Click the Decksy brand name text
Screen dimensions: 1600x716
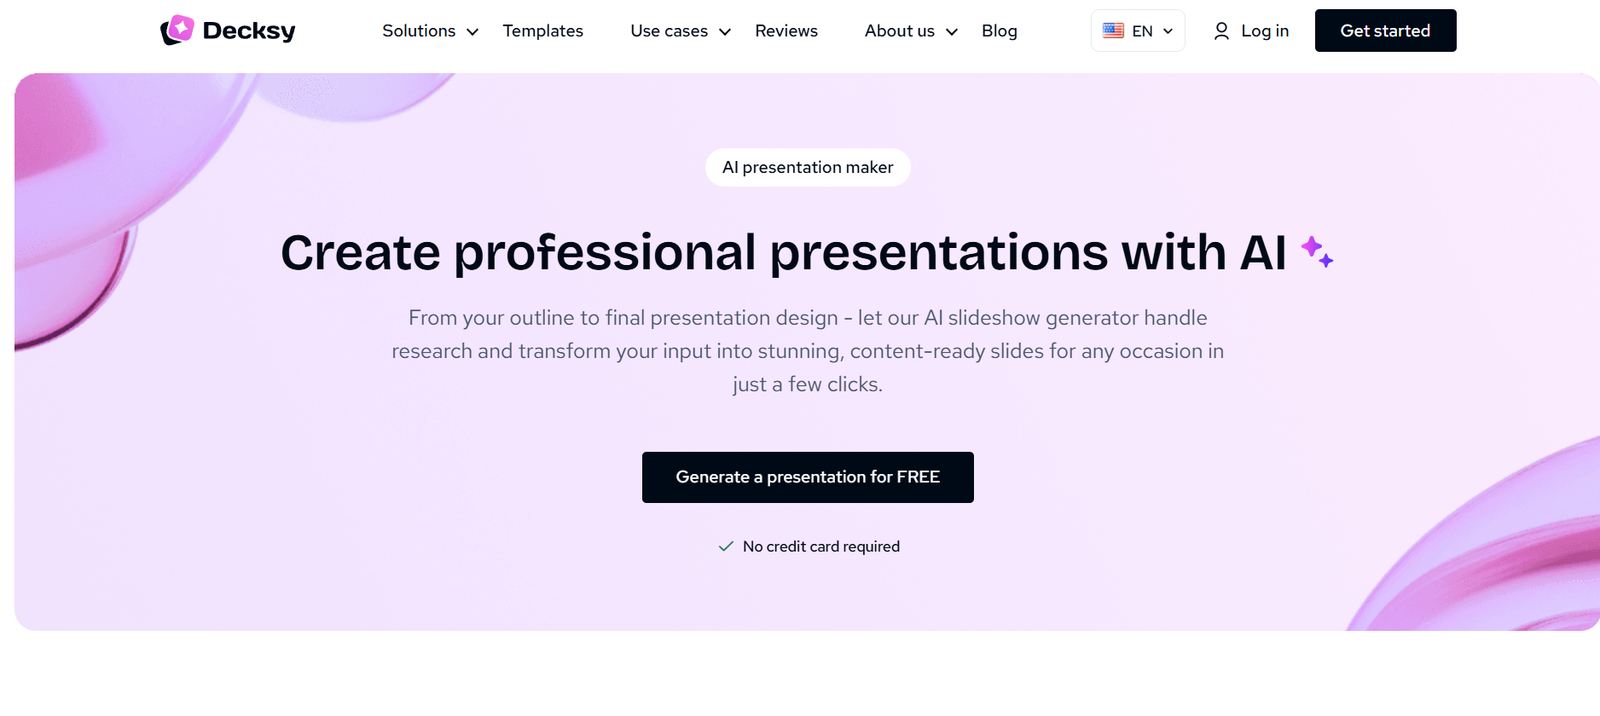(x=249, y=31)
